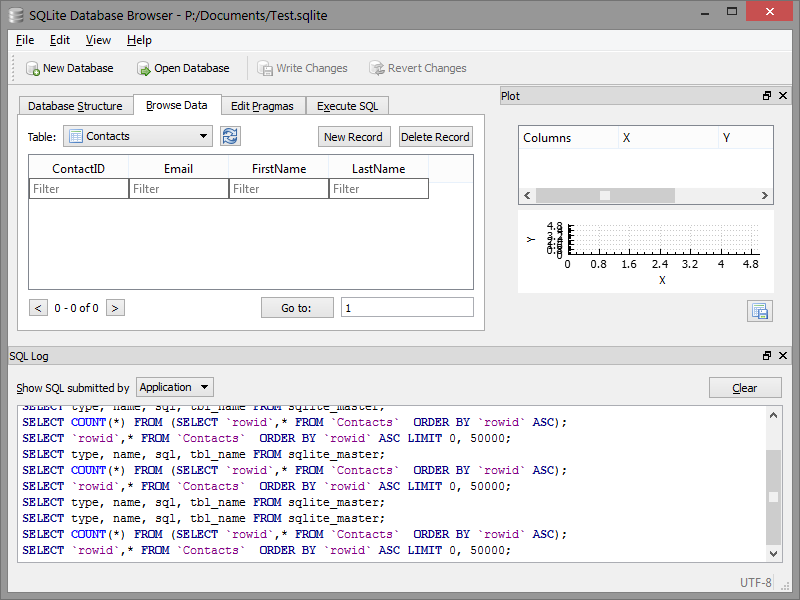Open an existing database file
Image resolution: width=800 pixels, height=600 pixels.
pos(182,68)
